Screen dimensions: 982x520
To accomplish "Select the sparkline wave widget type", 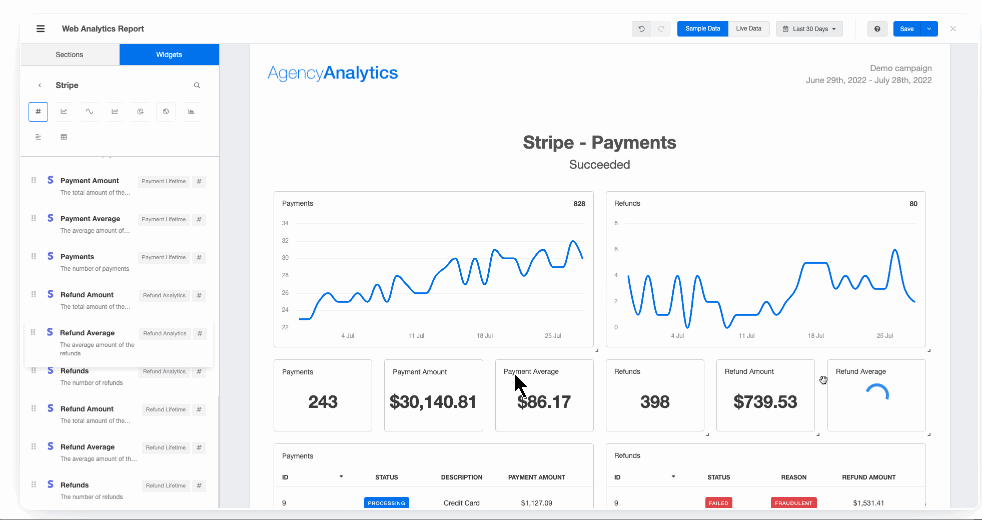I will click(89, 112).
